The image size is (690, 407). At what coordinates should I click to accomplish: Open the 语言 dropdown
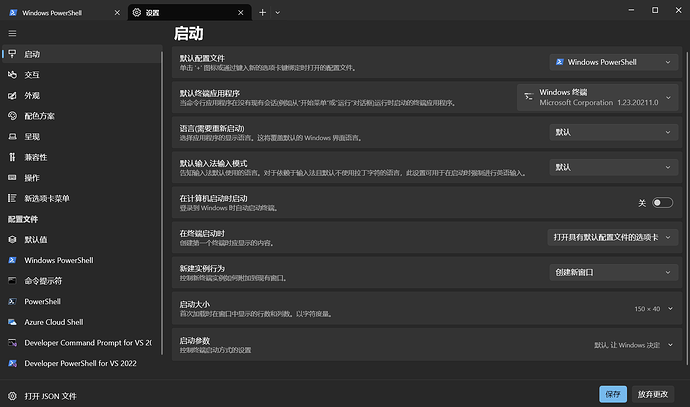coord(613,132)
